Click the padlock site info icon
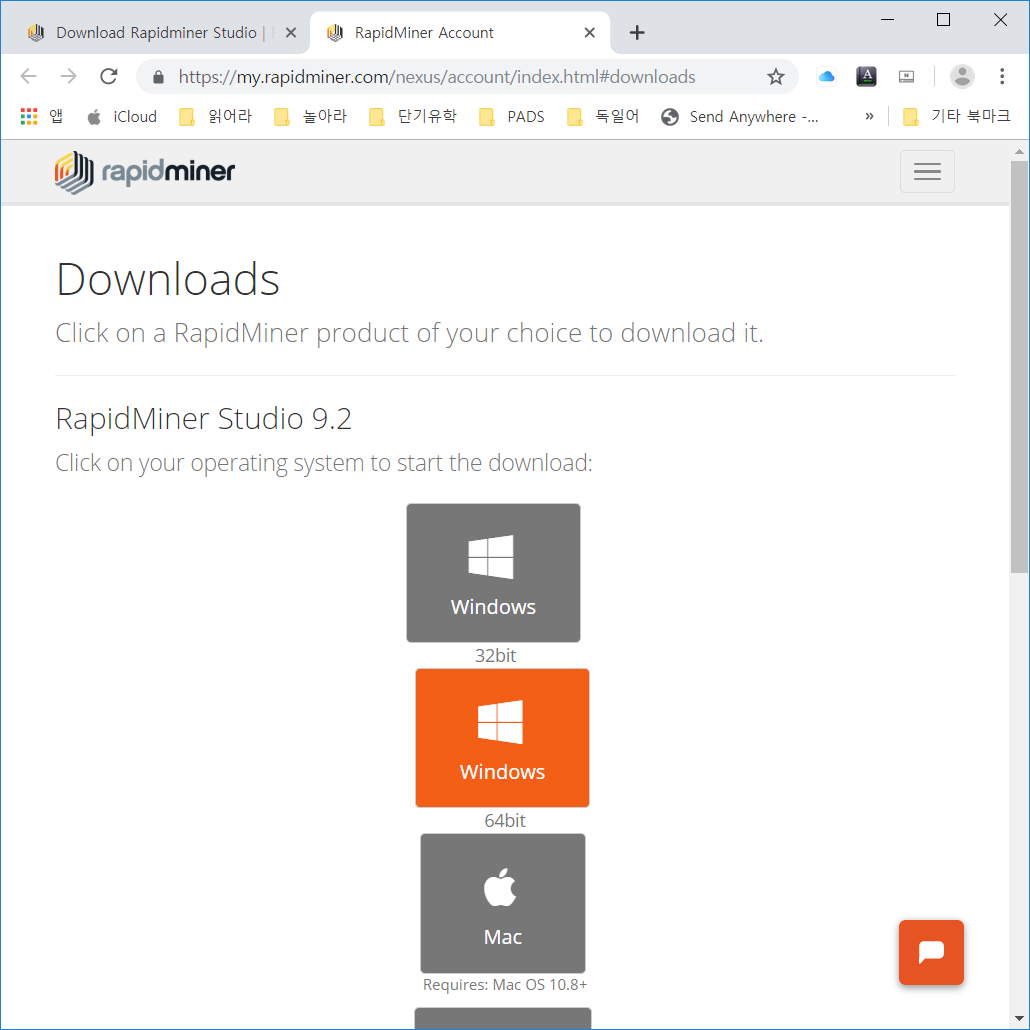The height and width of the screenshot is (1030, 1030). [158, 78]
